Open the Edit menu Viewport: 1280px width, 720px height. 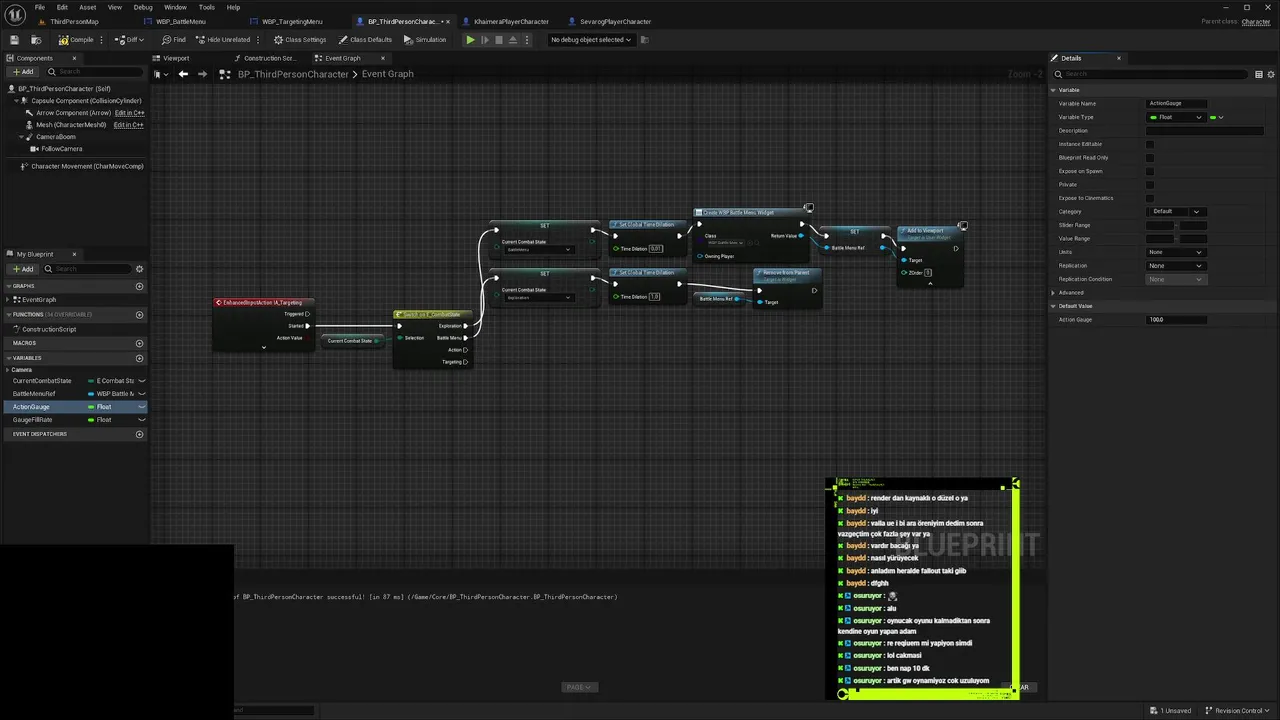coord(62,7)
